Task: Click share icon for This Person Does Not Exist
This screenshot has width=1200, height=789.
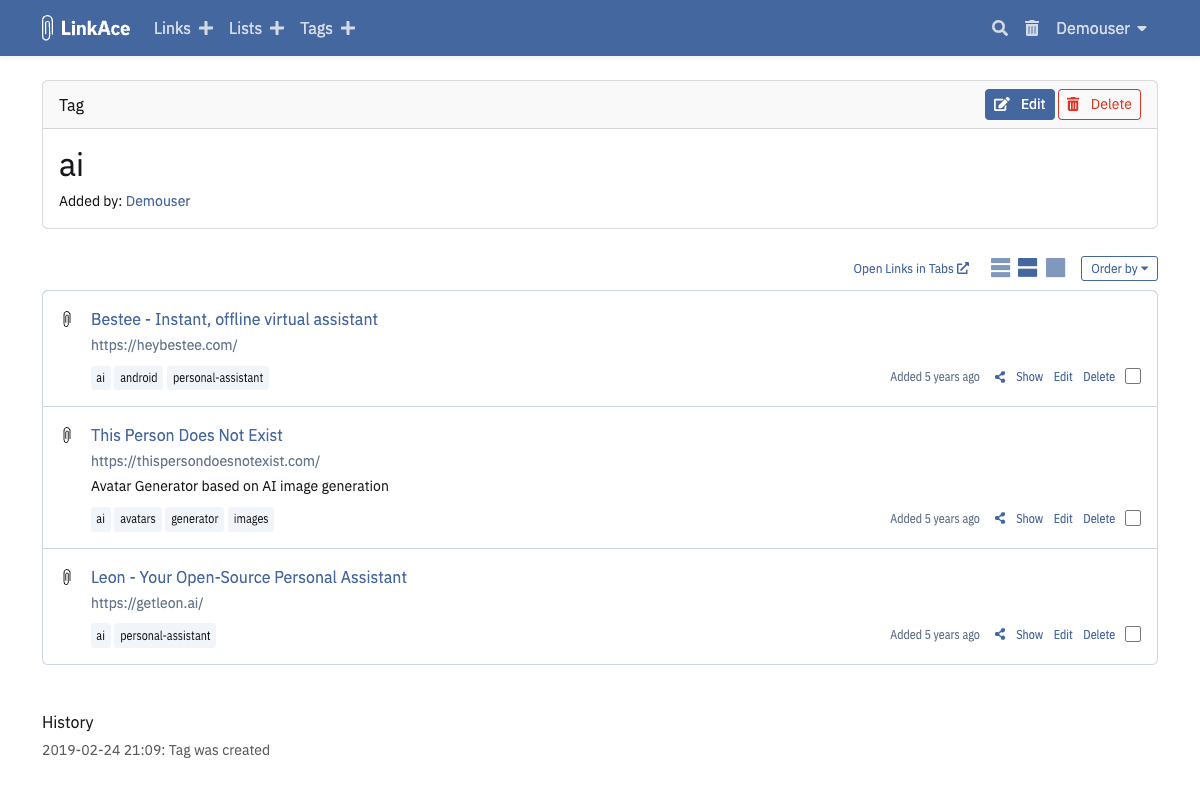Action: pos(999,519)
